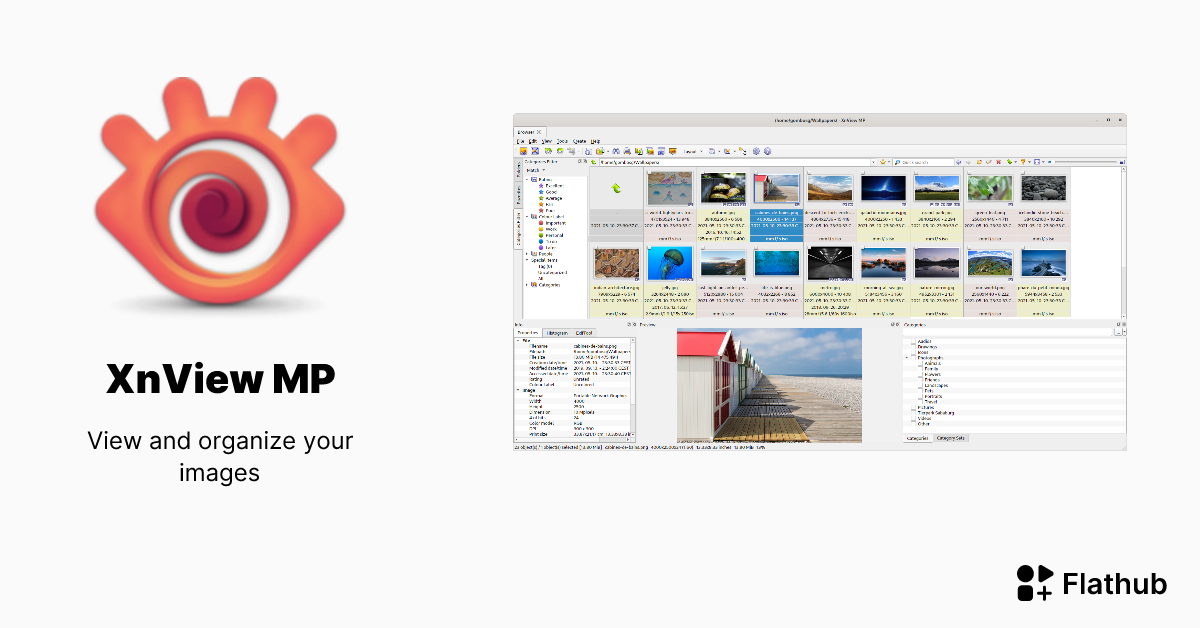Collapse the Rating tree node

point(527,180)
